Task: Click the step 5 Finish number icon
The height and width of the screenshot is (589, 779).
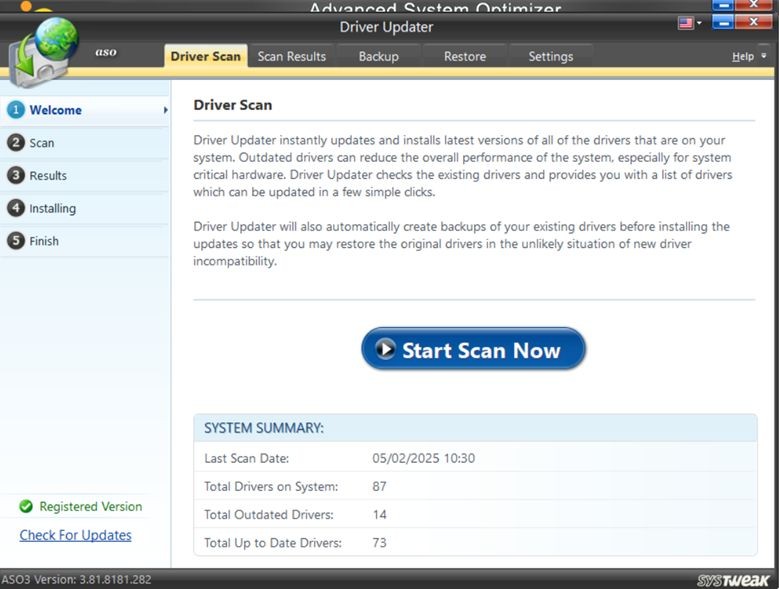Action: point(15,241)
